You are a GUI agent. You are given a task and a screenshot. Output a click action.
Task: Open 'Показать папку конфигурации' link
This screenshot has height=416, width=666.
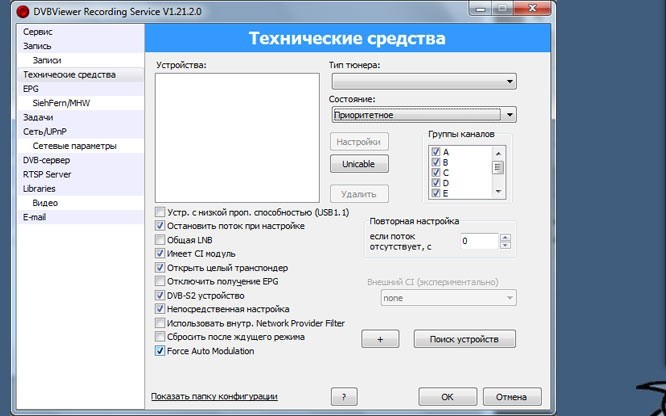(x=213, y=397)
